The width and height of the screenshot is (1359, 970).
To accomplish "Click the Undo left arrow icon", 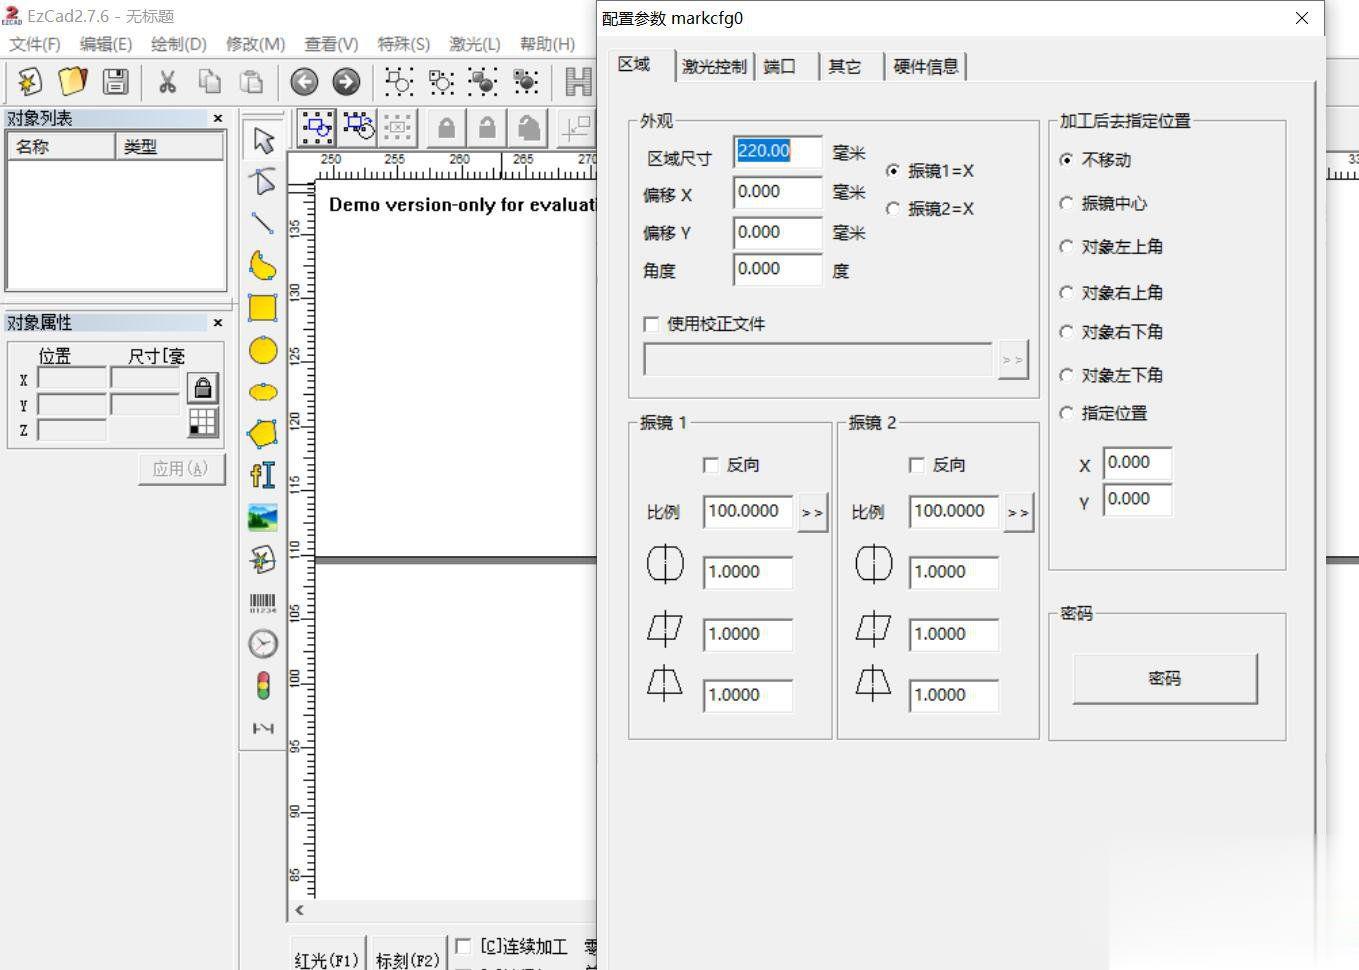I will tap(304, 81).
